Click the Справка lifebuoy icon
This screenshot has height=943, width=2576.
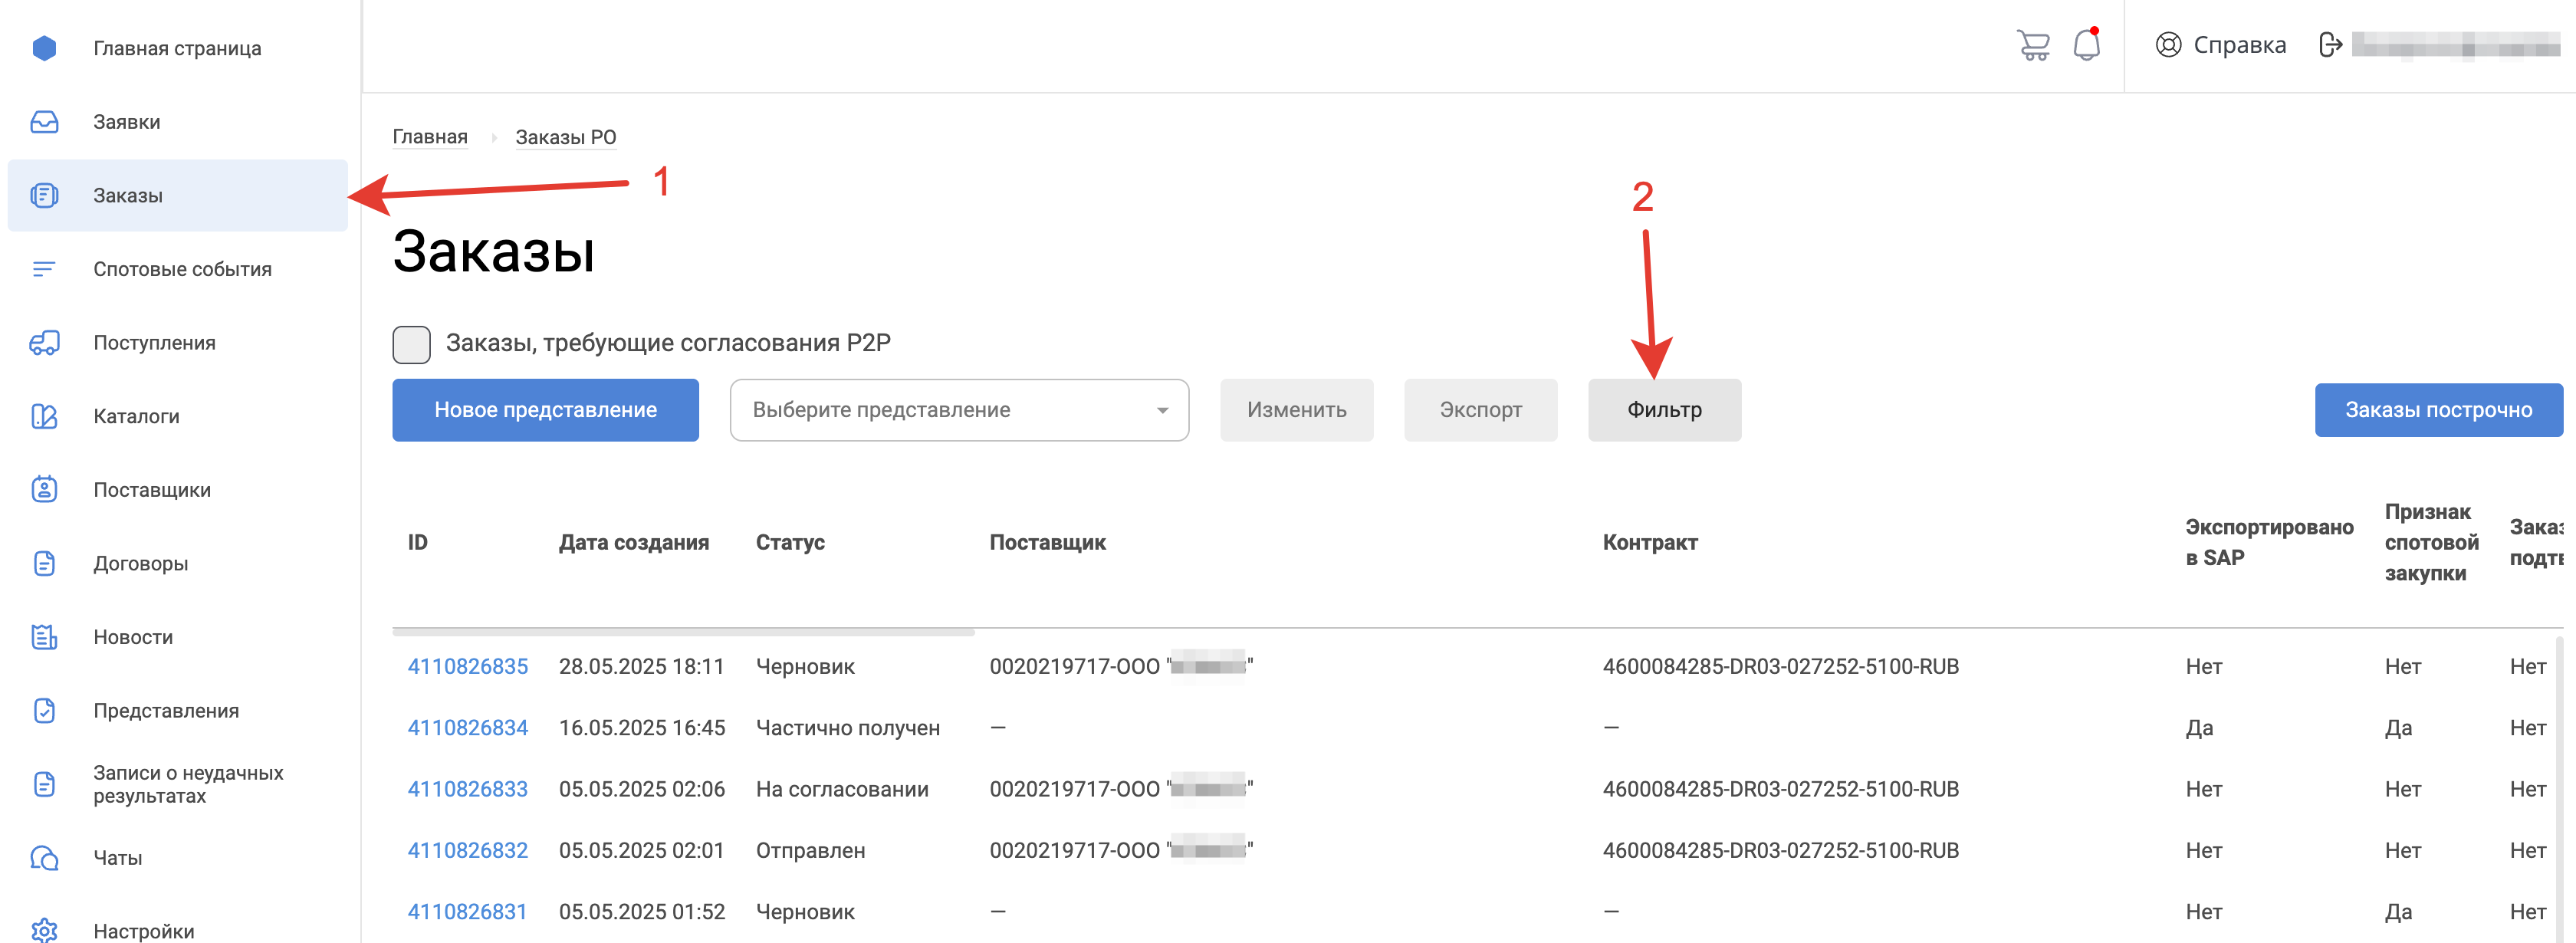(2167, 45)
